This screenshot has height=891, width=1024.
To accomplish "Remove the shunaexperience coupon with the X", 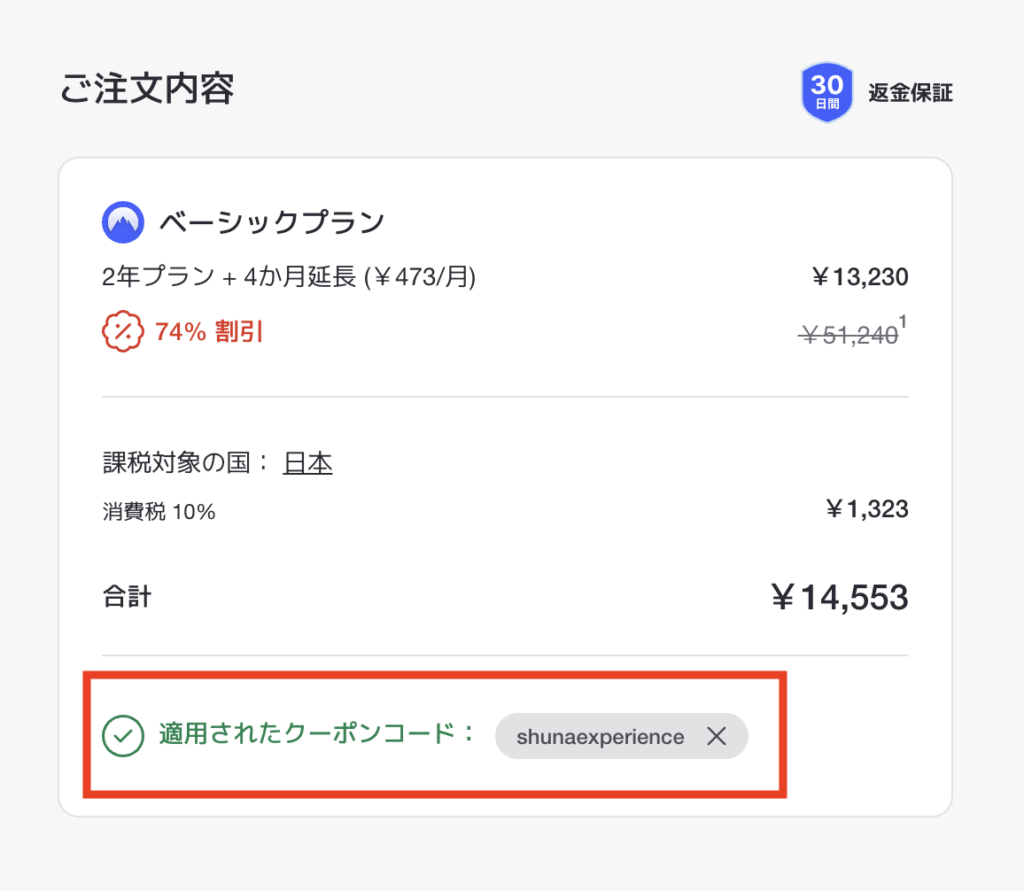I will 717,736.
